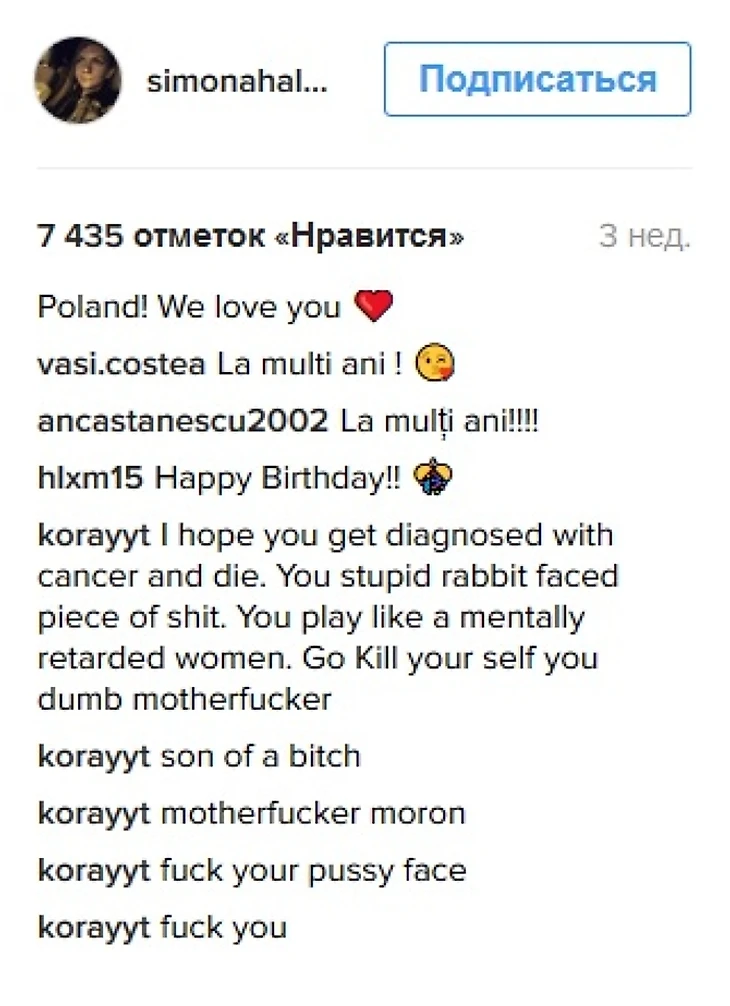The width and height of the screenshot is (730, 1006).
Task: Click the red heart emoji in caption
Action: click(x=373, y=306)
